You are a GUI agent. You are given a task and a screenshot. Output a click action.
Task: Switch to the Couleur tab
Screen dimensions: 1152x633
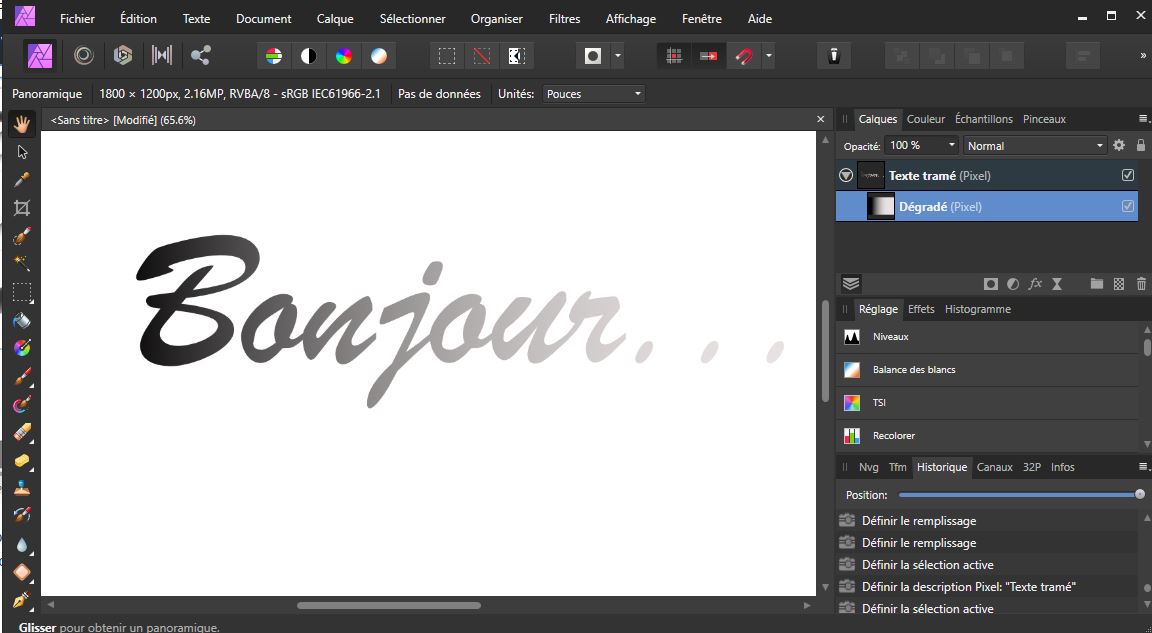(x=926, y=119)
